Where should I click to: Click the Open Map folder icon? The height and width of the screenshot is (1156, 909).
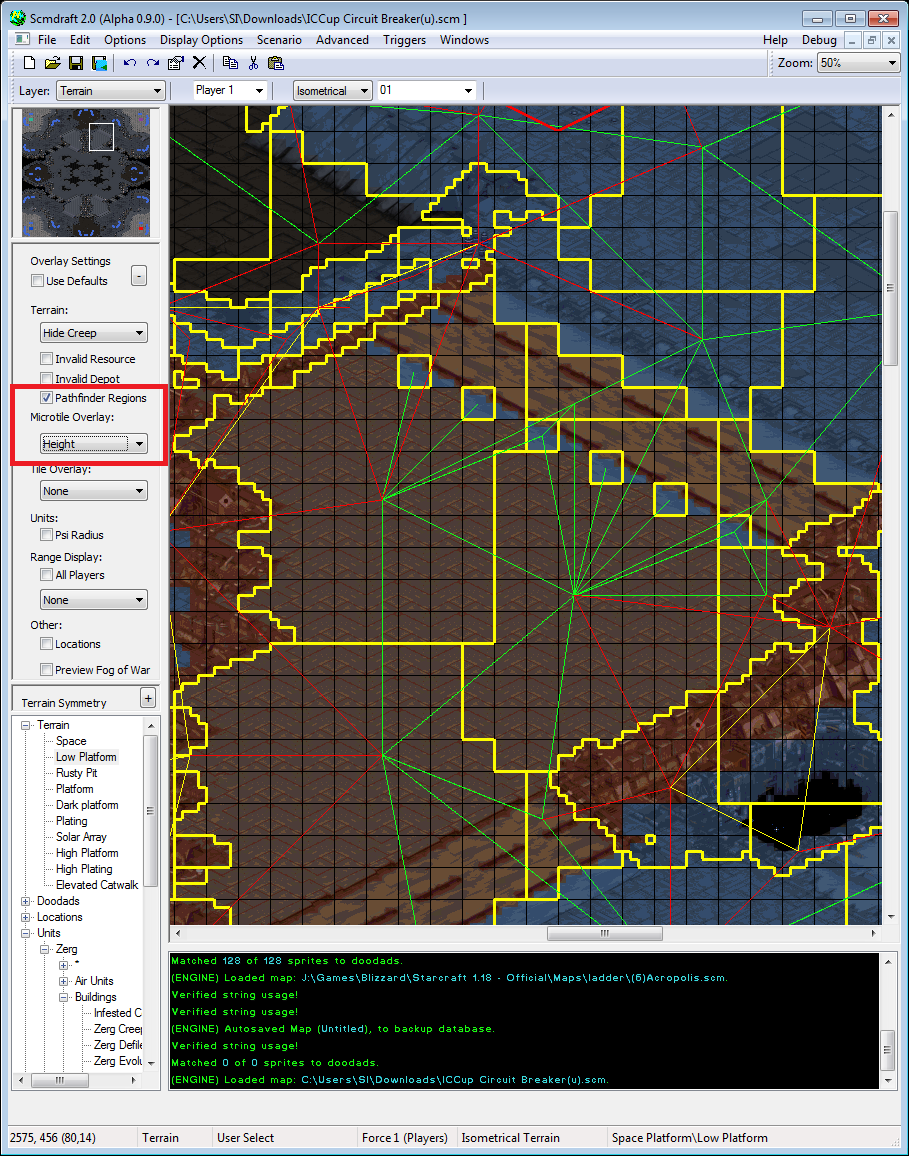click(x=53, y=63)
